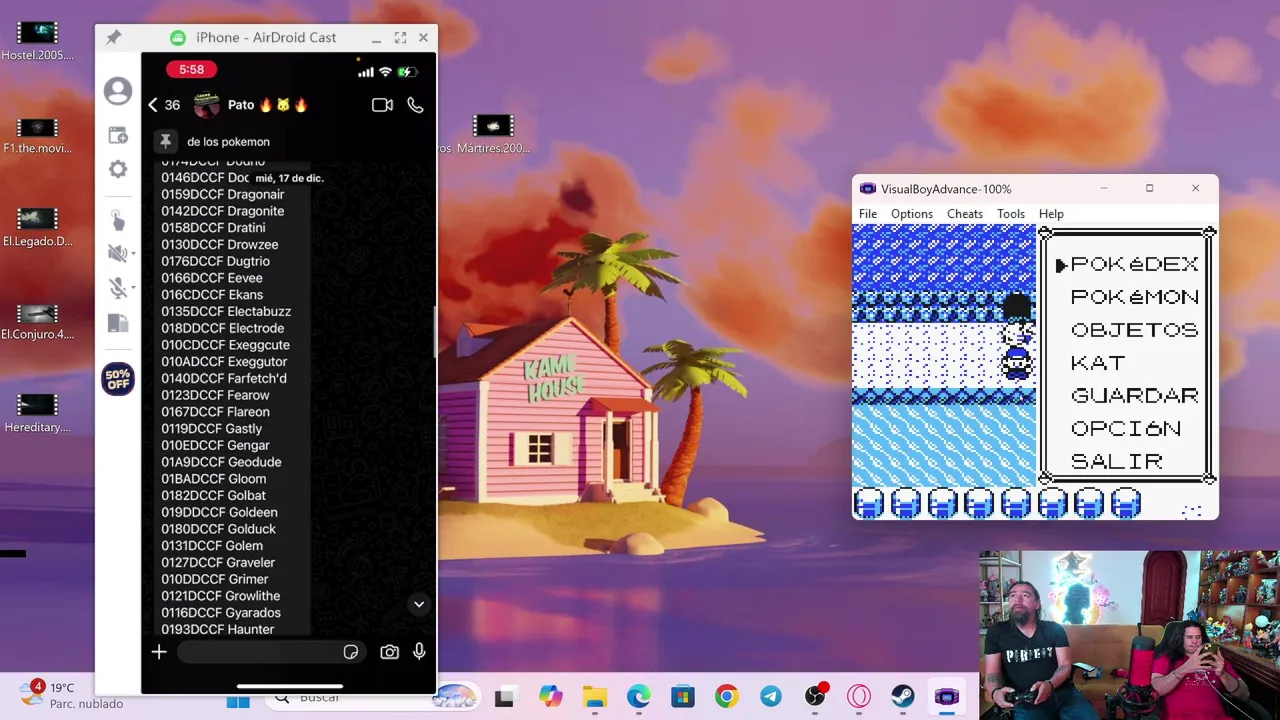The image size is (1280, 720).
Task: Enter fullscreen in AirDroid Cast window
Action: click(400, 38)
